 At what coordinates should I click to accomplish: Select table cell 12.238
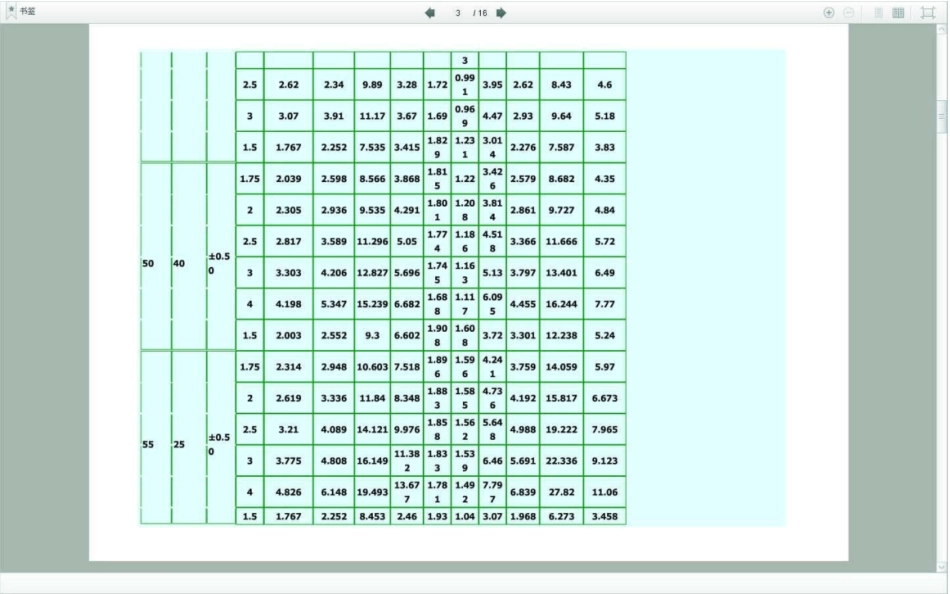click(561, 335)
